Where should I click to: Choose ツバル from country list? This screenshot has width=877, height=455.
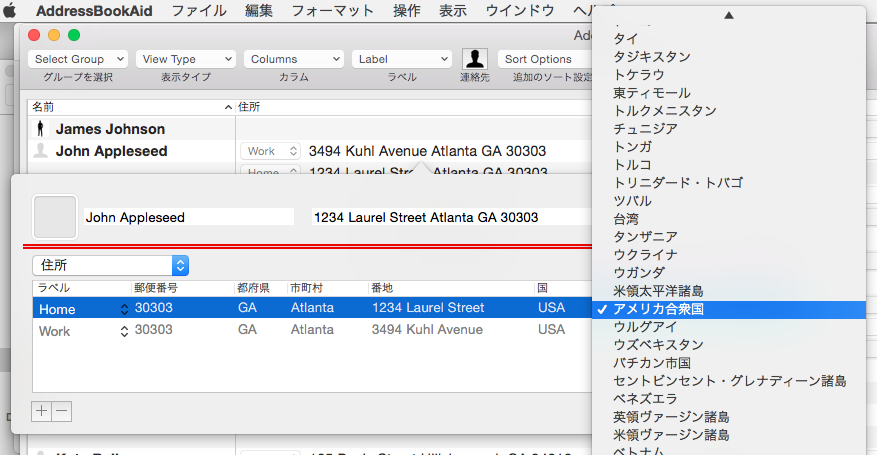click(729, 201)
